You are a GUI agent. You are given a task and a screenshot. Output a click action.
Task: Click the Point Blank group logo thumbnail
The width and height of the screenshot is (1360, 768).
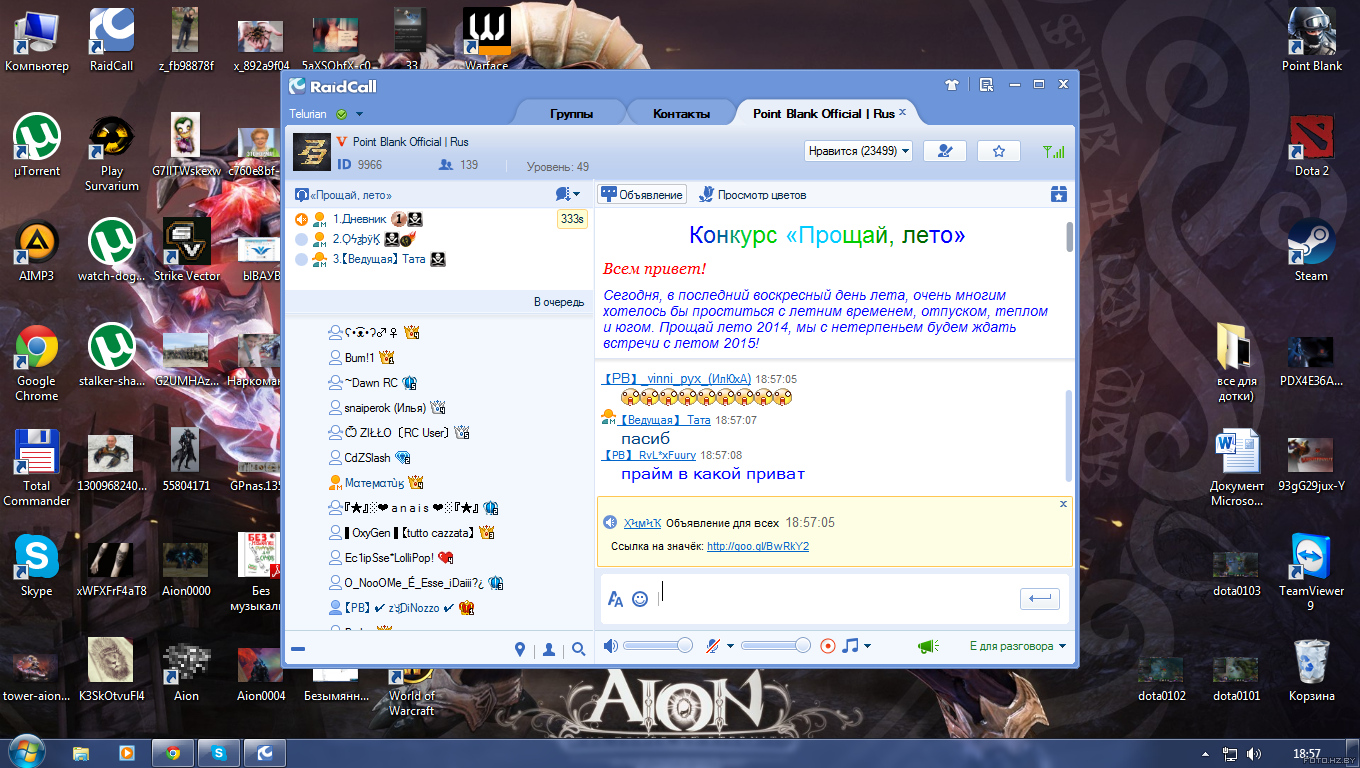(x=312, y=152)
